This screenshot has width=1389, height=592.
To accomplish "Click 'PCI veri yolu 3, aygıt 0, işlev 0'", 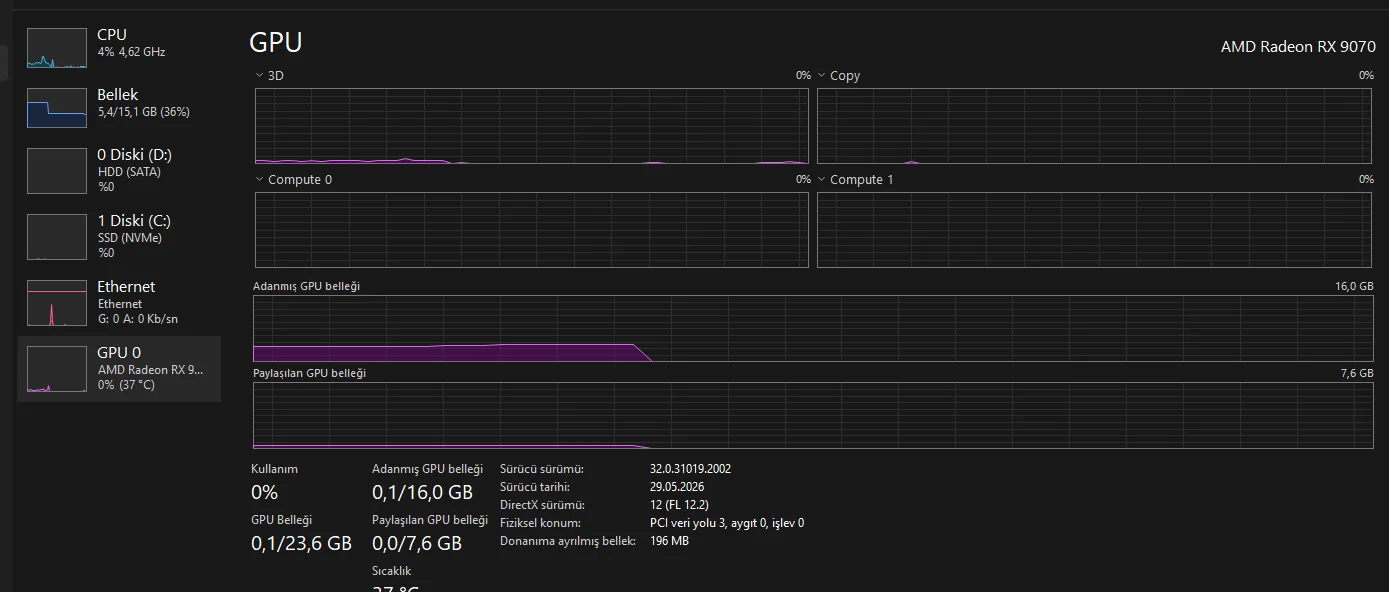I will point(727,523).
